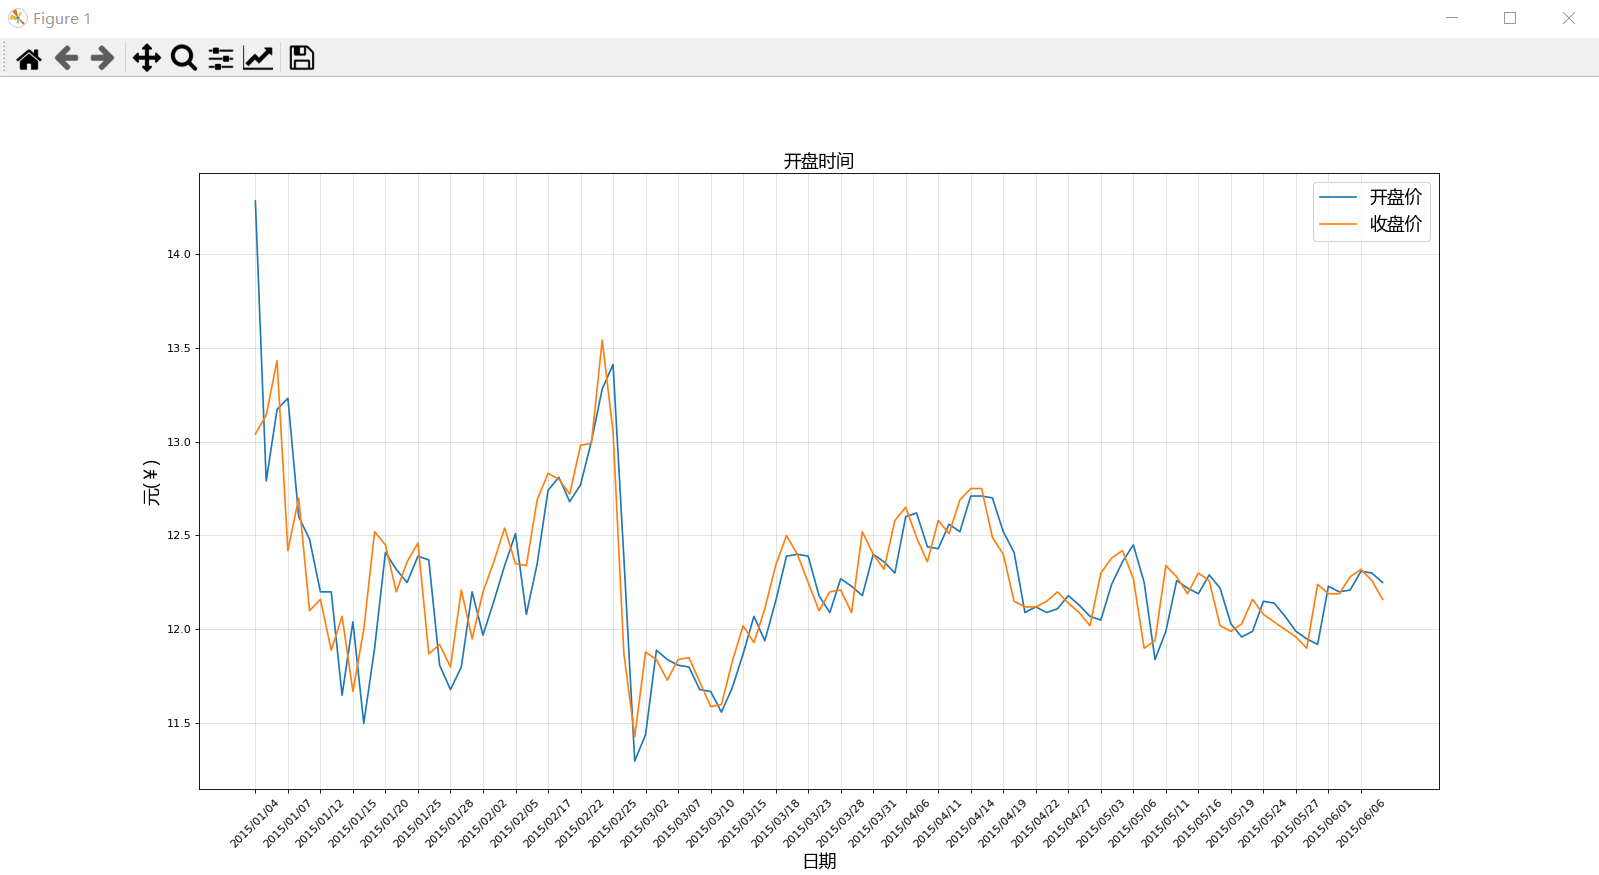The image size is (1599, 875).
Task: Click the 11.5 y-axis tick label
Action: (179, 723)
